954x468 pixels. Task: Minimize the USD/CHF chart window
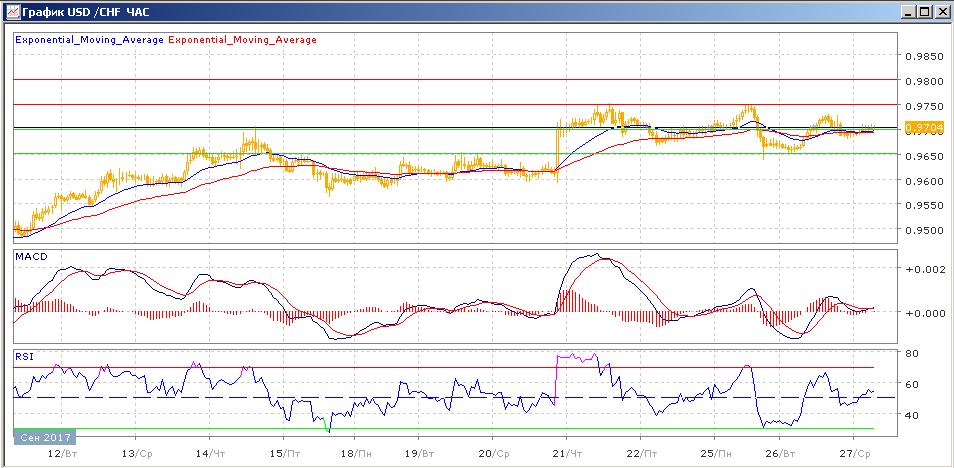point(908,11)
